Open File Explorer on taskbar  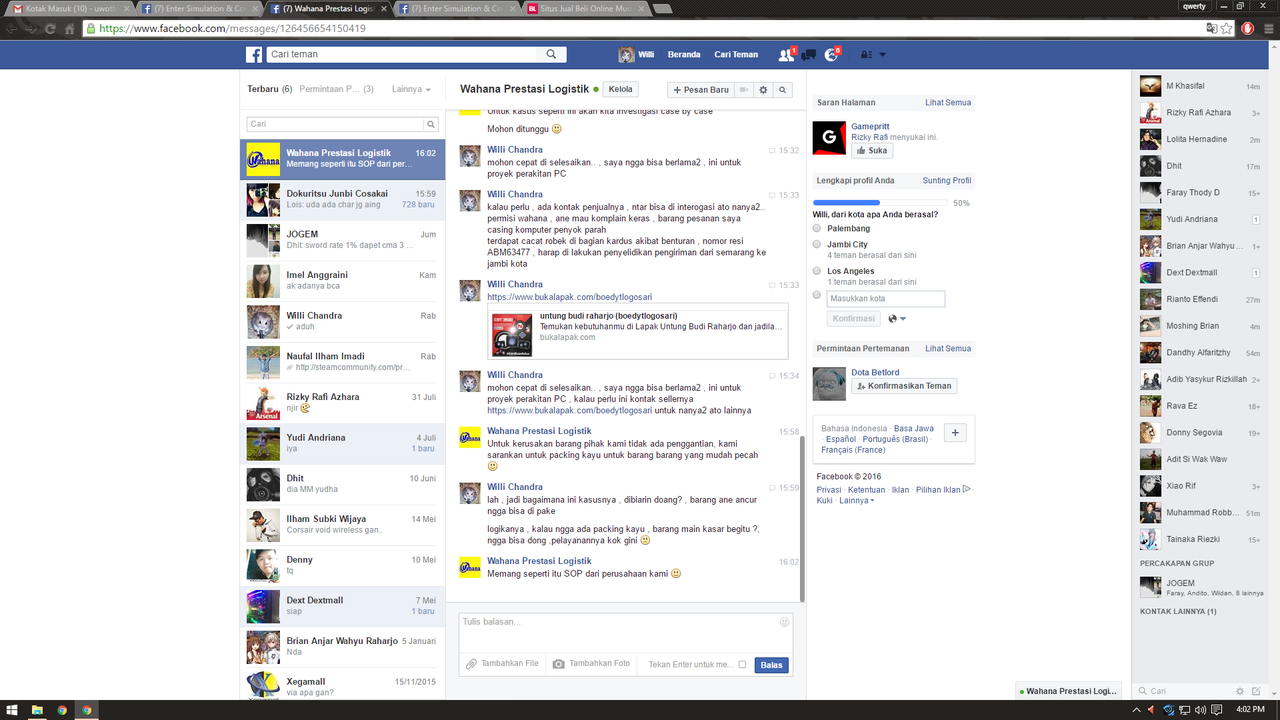tap(37, 710)
